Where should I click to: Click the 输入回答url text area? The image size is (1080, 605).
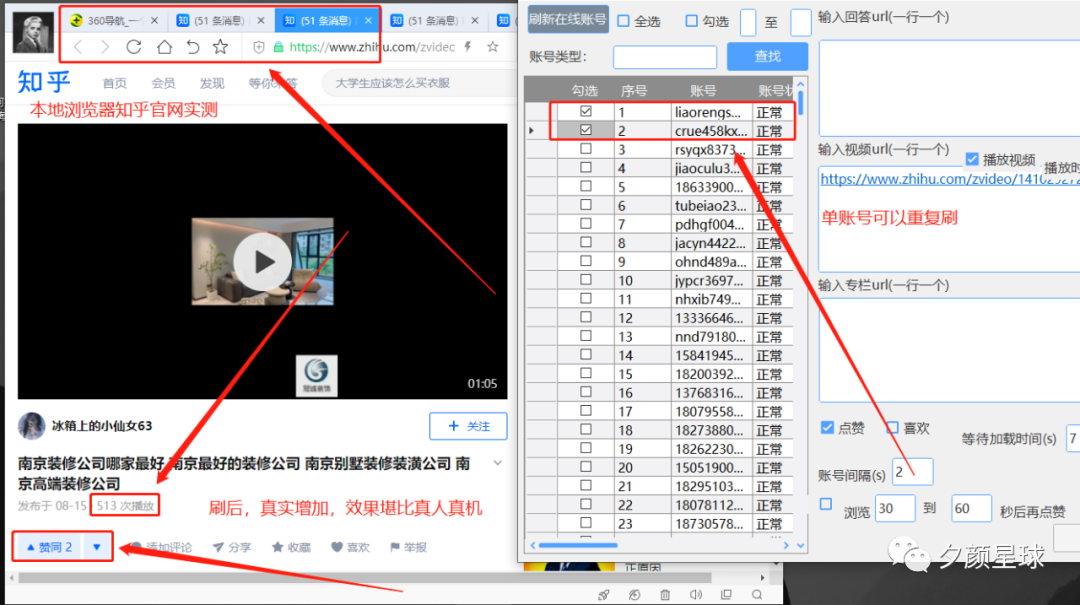point(949,88)
